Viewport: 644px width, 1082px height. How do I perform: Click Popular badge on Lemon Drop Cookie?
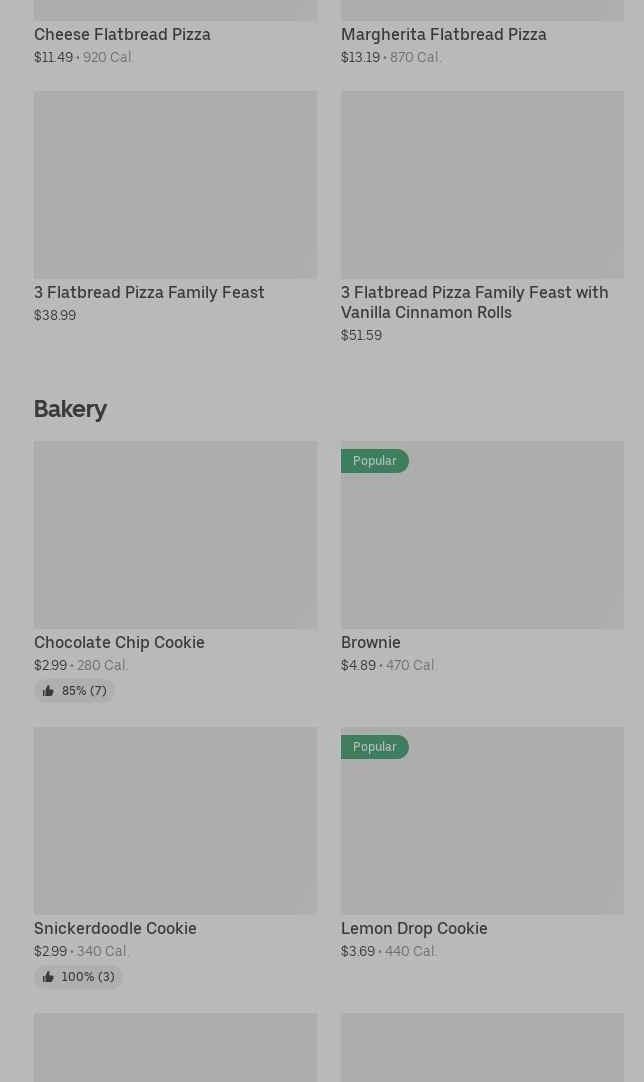click(375, 747)
